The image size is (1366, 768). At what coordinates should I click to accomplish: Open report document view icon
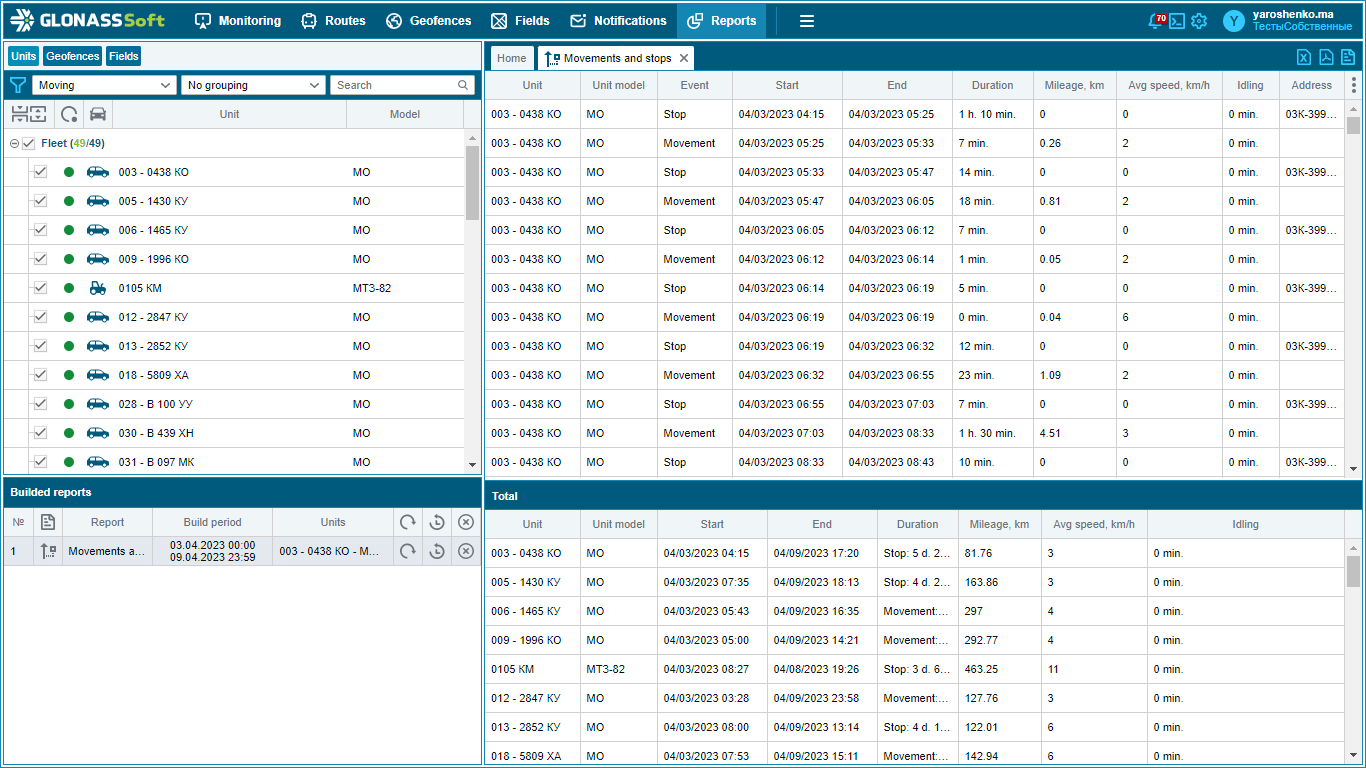click(1348, 57)
